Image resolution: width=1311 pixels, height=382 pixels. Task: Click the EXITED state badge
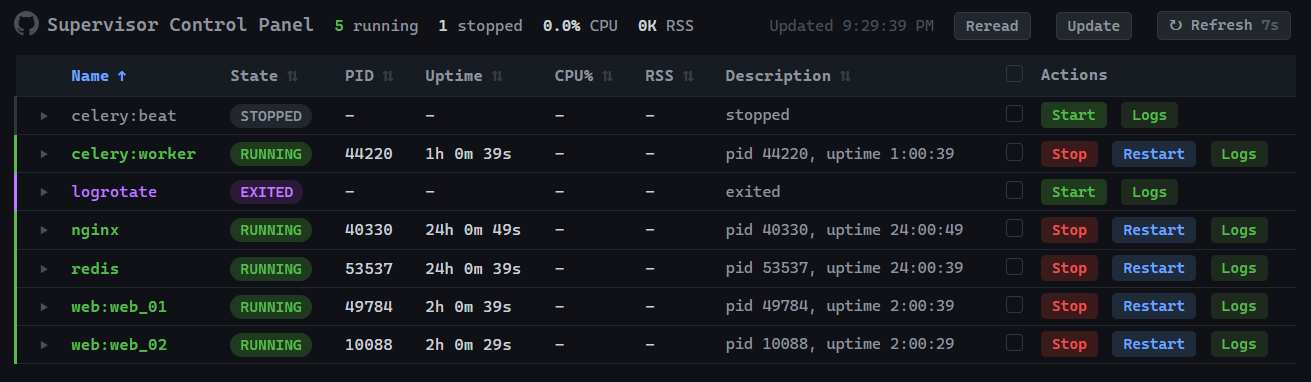click(x=266, y=192)
